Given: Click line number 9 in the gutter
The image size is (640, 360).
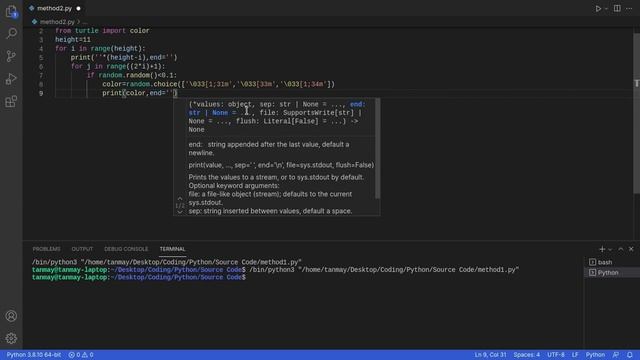Looking at the screenshot, I should click(x=41, y=93).
